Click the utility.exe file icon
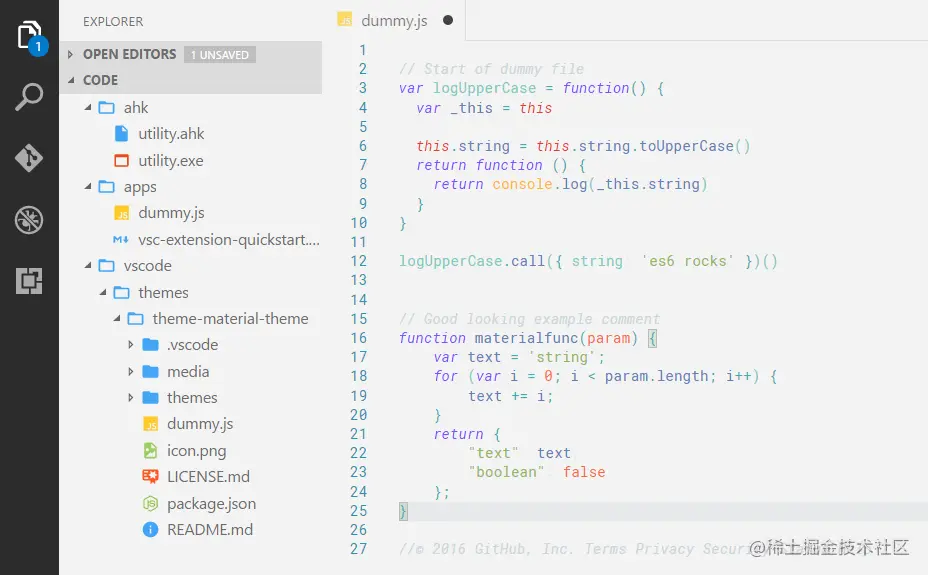 (121, 160)
